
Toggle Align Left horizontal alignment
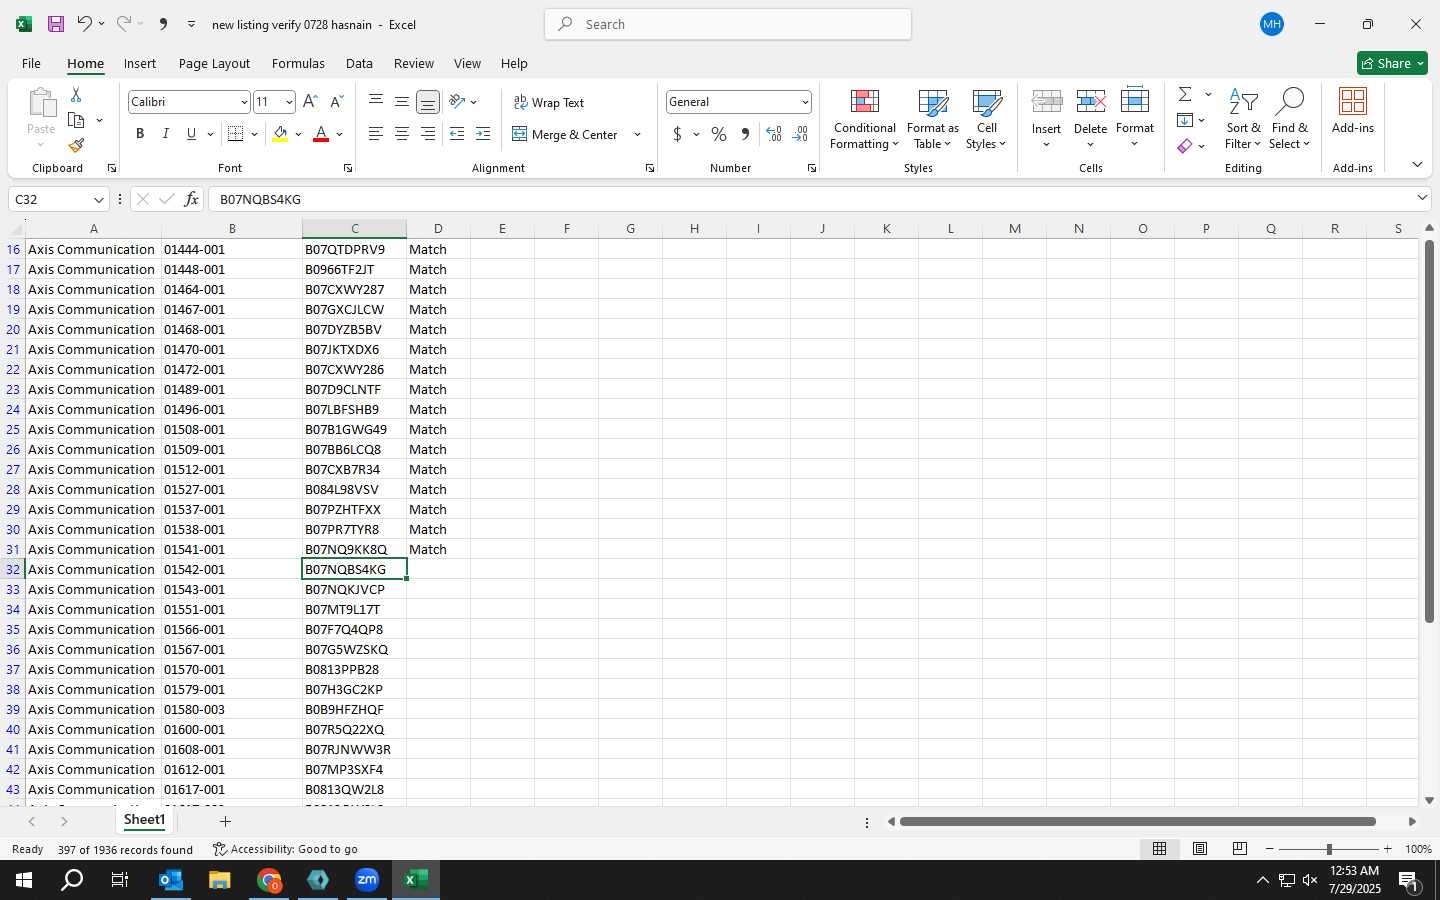[x=376, y=134]
